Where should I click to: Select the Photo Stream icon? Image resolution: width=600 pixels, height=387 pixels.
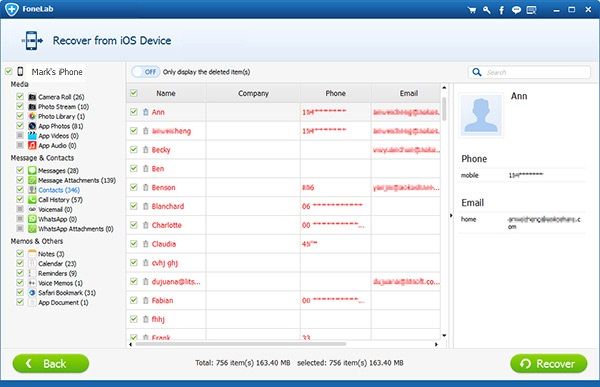tap(32, 107)
